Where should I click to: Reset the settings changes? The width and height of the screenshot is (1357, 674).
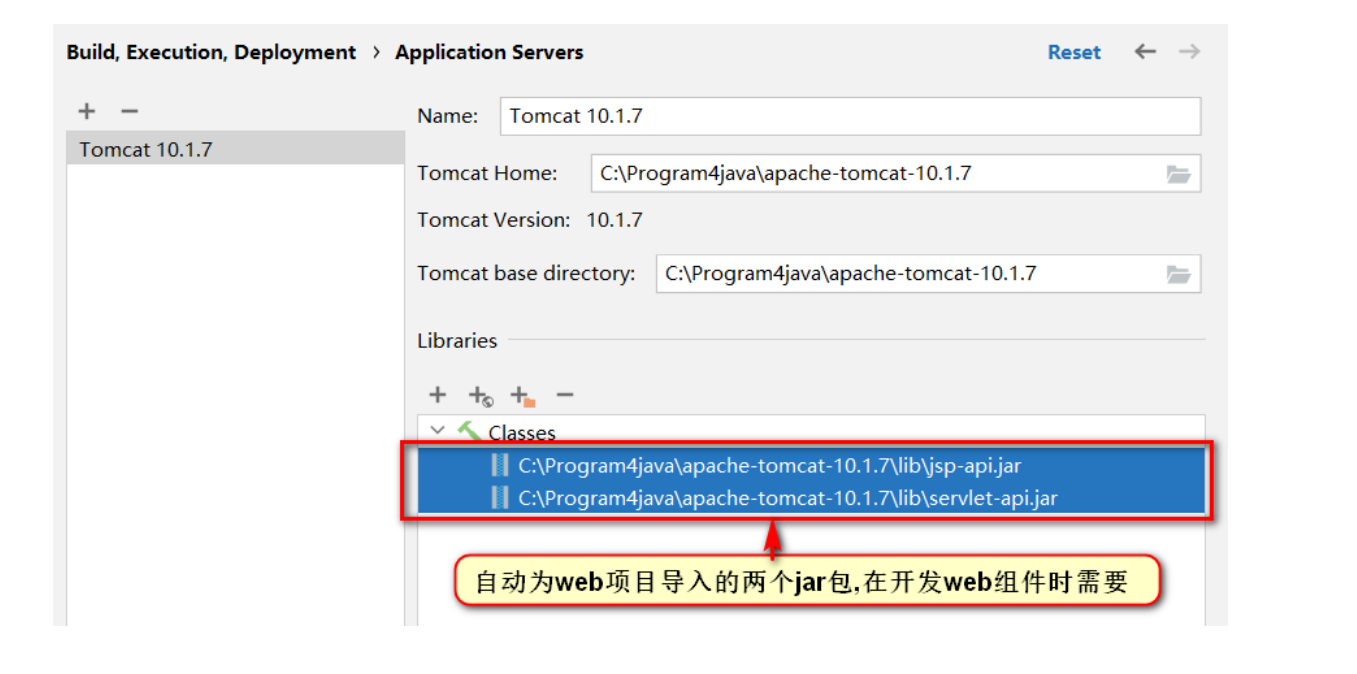pos(1074,52)
